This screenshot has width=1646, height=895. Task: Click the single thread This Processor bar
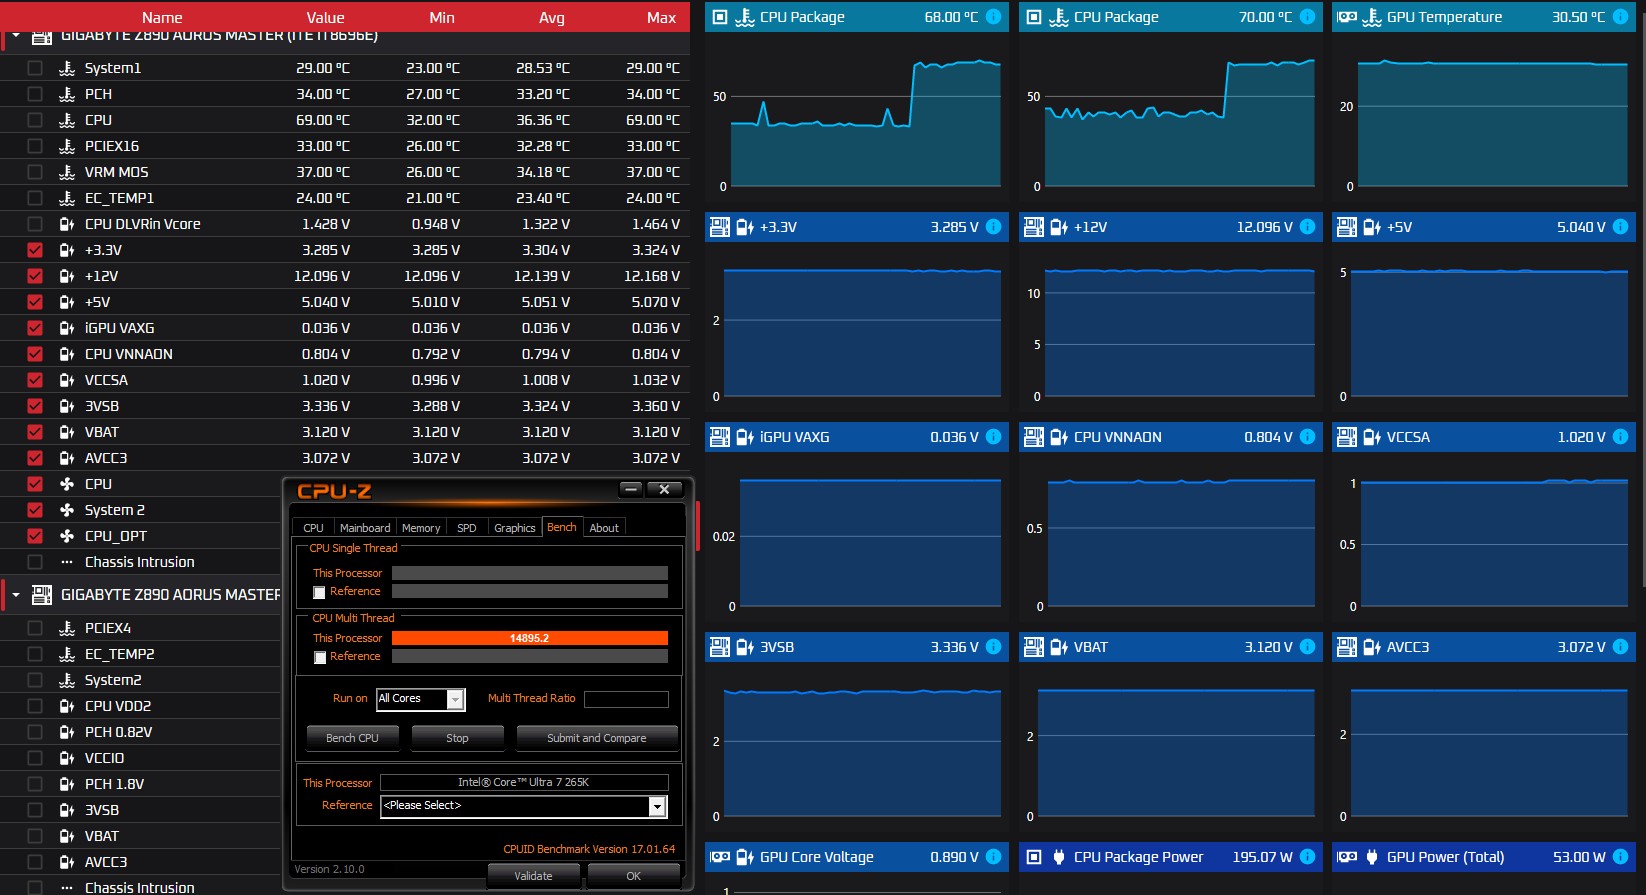(529, 573)
